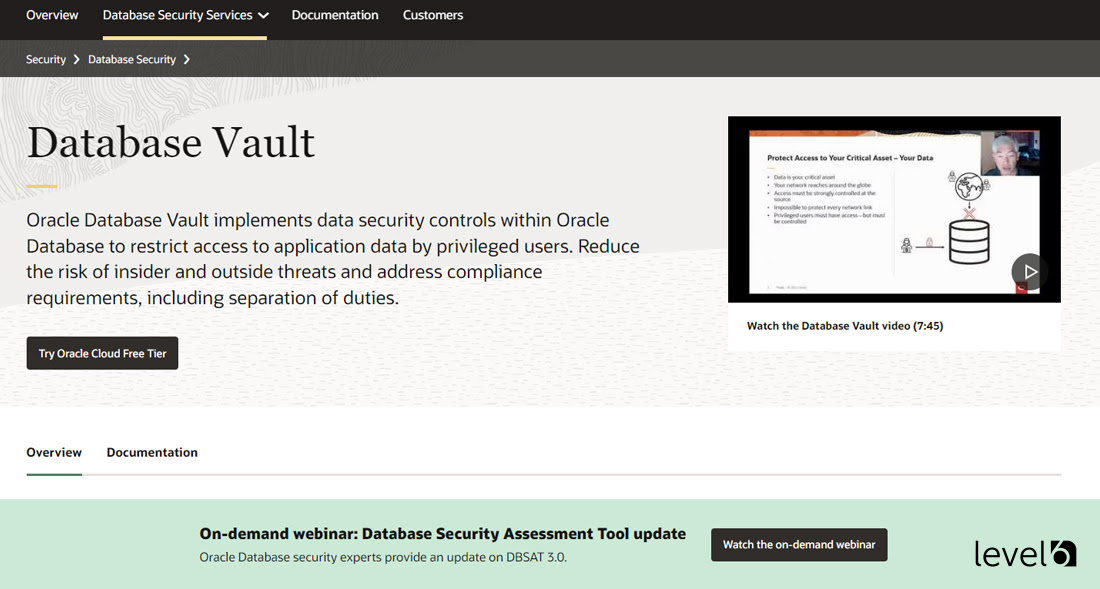Image resolution: width=1100 pixels, height=589 pixels.
Task: Open the Customers page from top navigation
Action: point(432,15)
